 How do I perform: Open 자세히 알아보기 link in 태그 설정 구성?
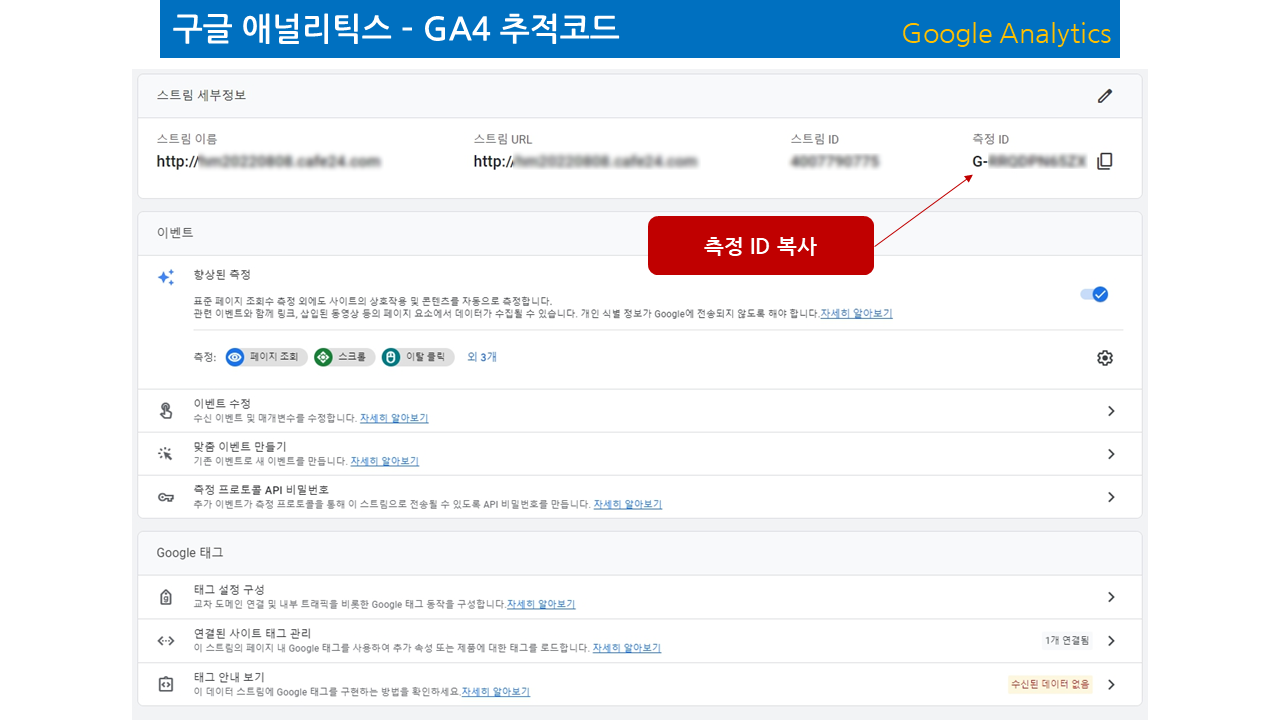coord(541,604)
